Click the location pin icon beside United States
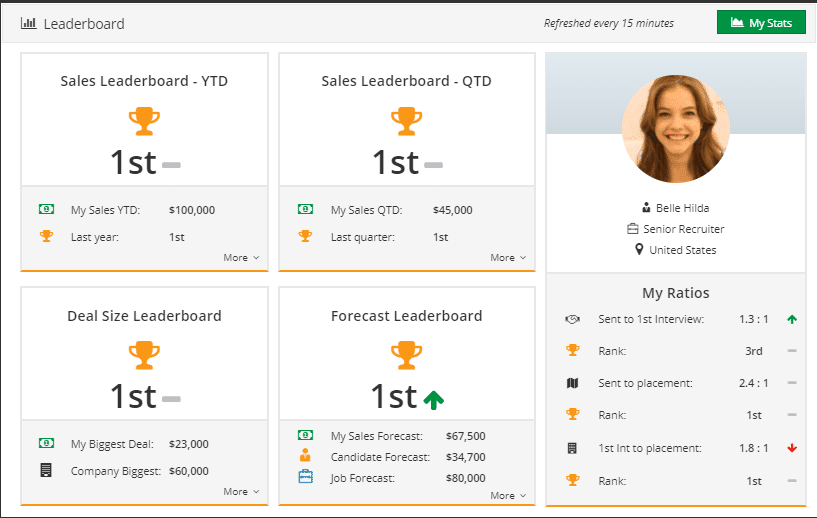Screen dimensions: 817x518 (x=639, y=250)
